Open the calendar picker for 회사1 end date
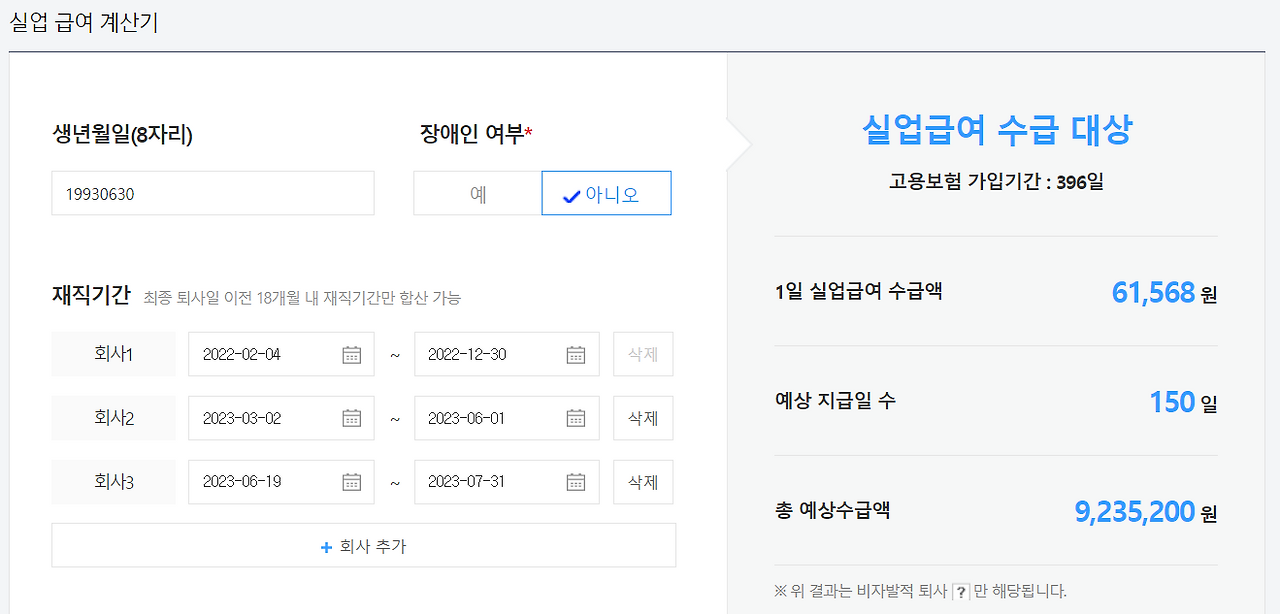The width and height of the screenshot is (1280, 614). [x=575, y=354]
